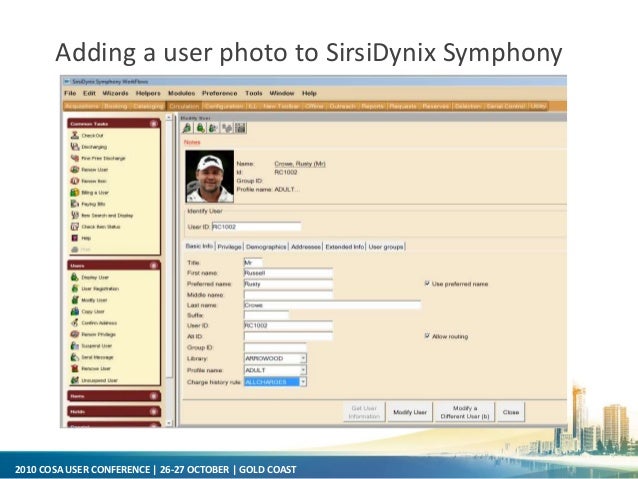Open the Tools menu
638x479 pixels.
tap(254, 93)
